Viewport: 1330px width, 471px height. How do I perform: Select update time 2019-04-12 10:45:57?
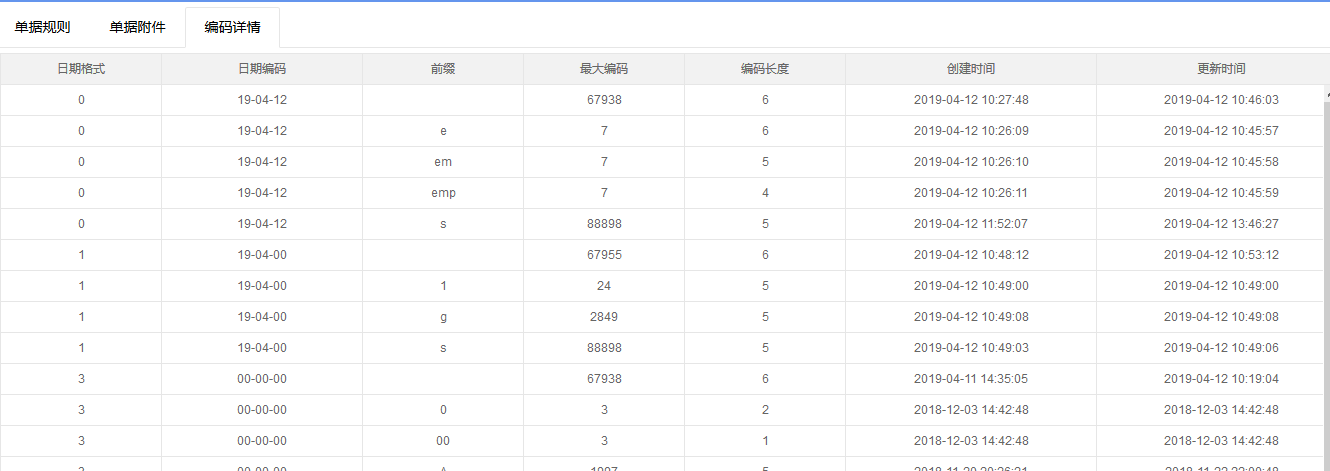tap(1221, 131)
